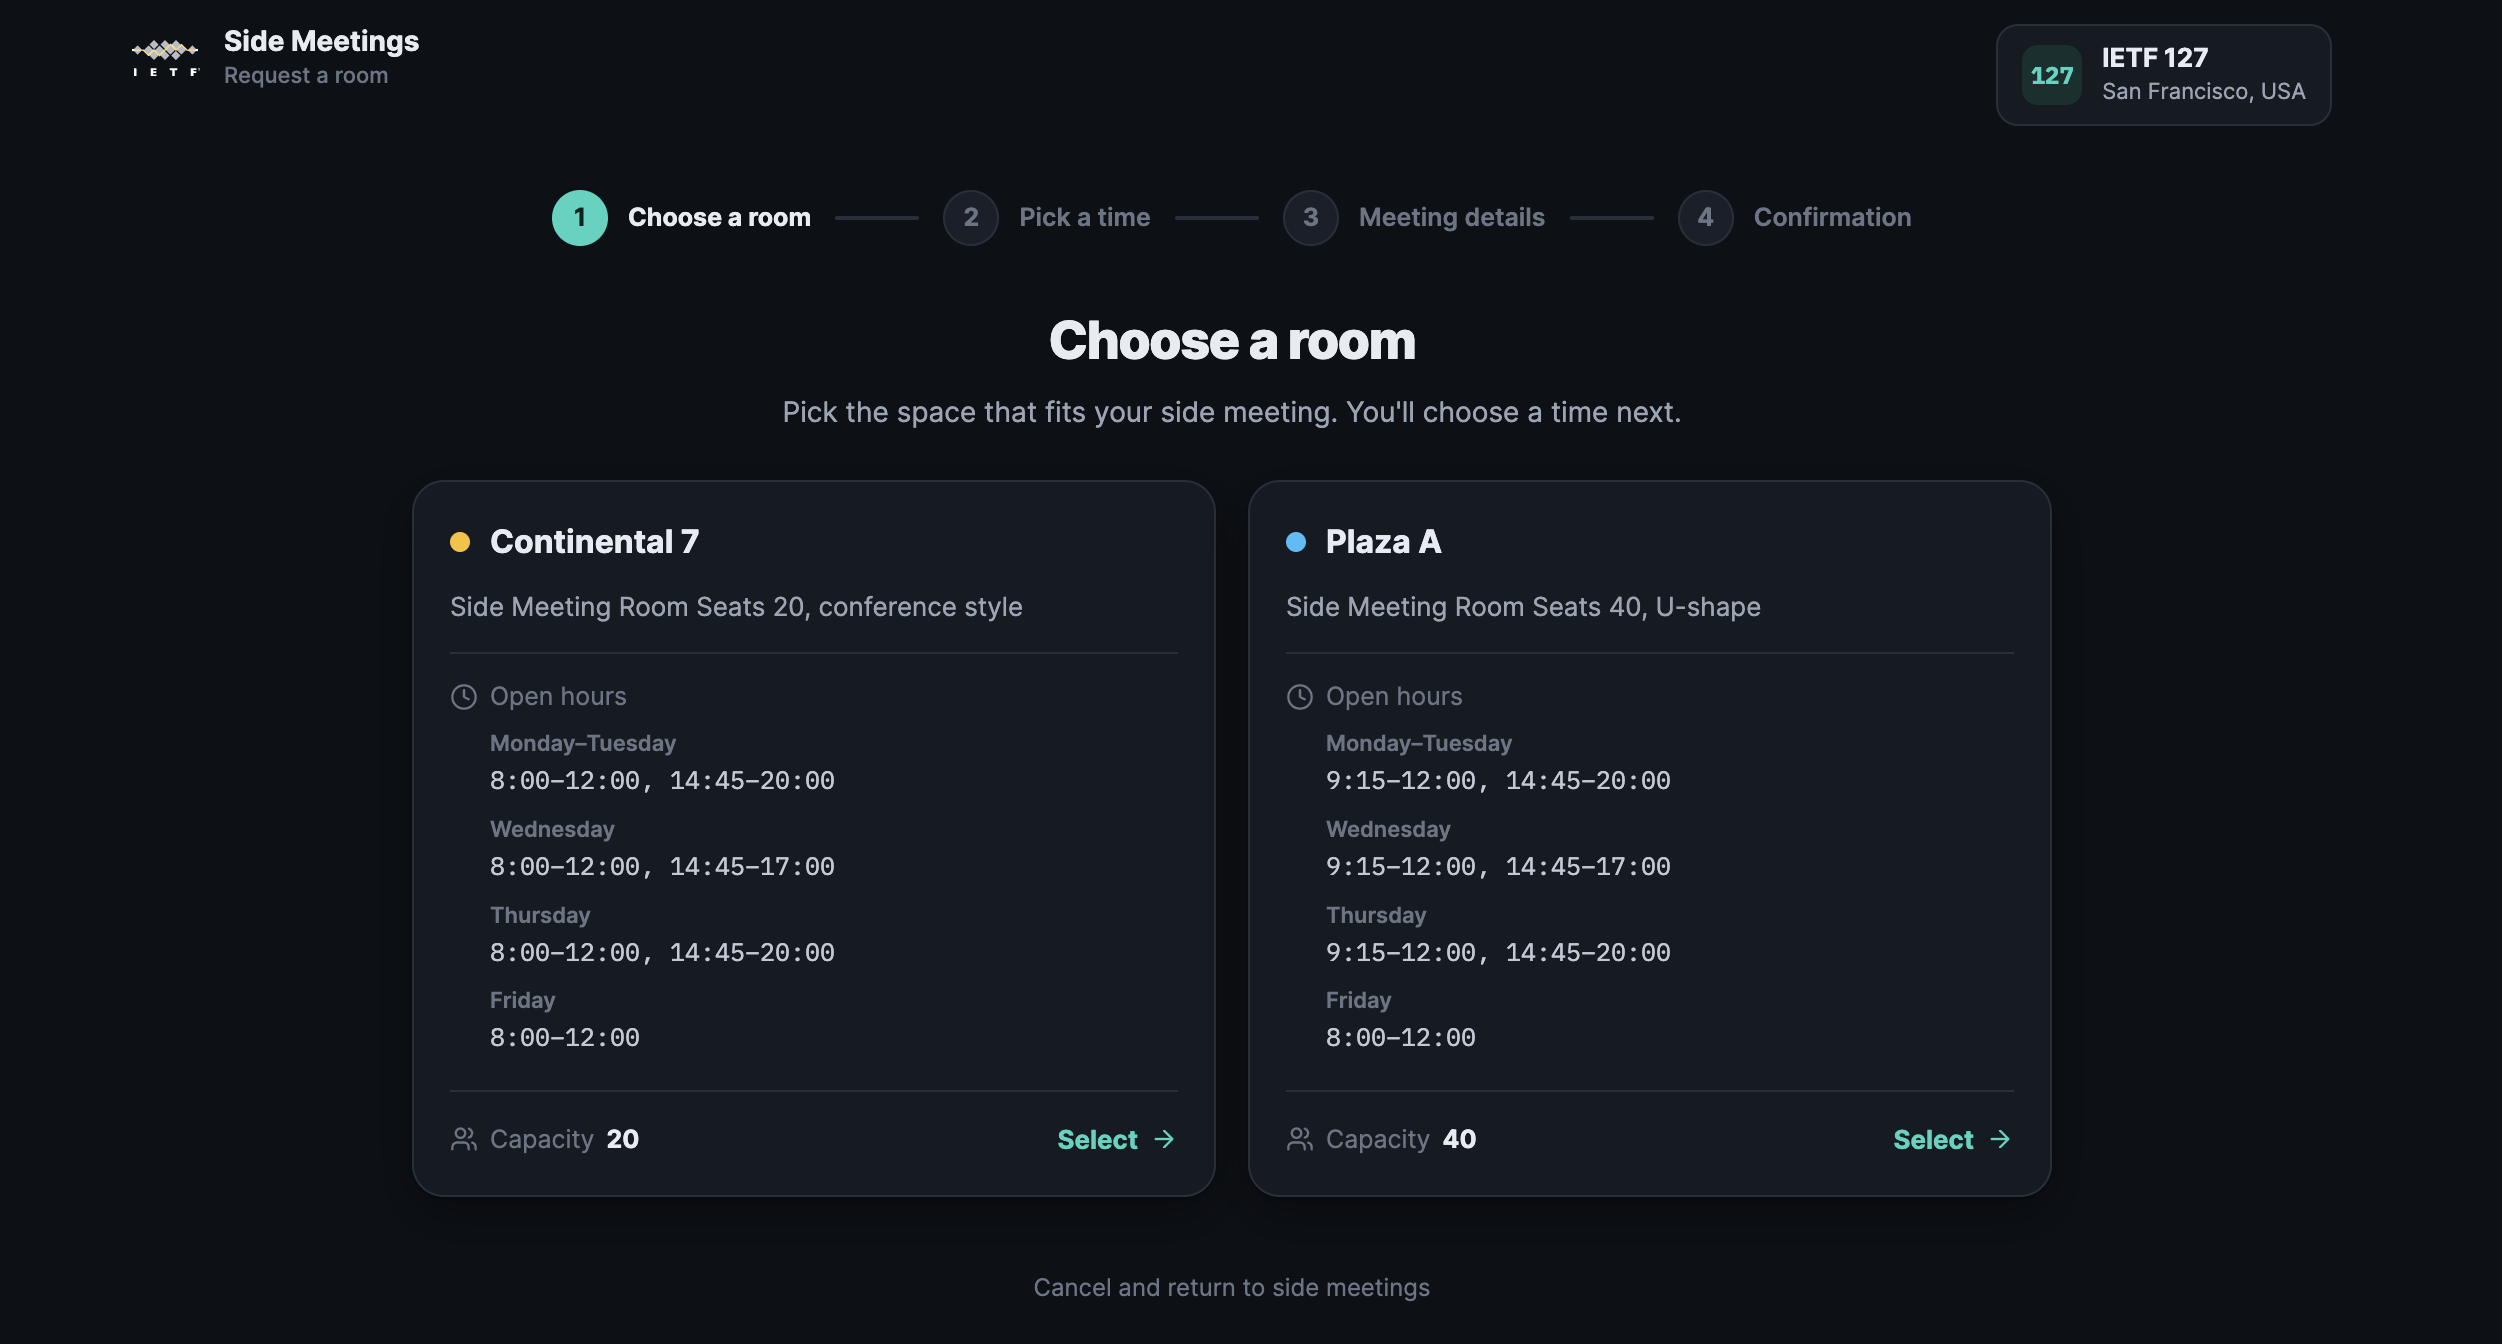This screenshot has height=1344, width=2502.
Task: Go to step 1 Choose a room
Action: pyautogui.click(x=681, y=218)
